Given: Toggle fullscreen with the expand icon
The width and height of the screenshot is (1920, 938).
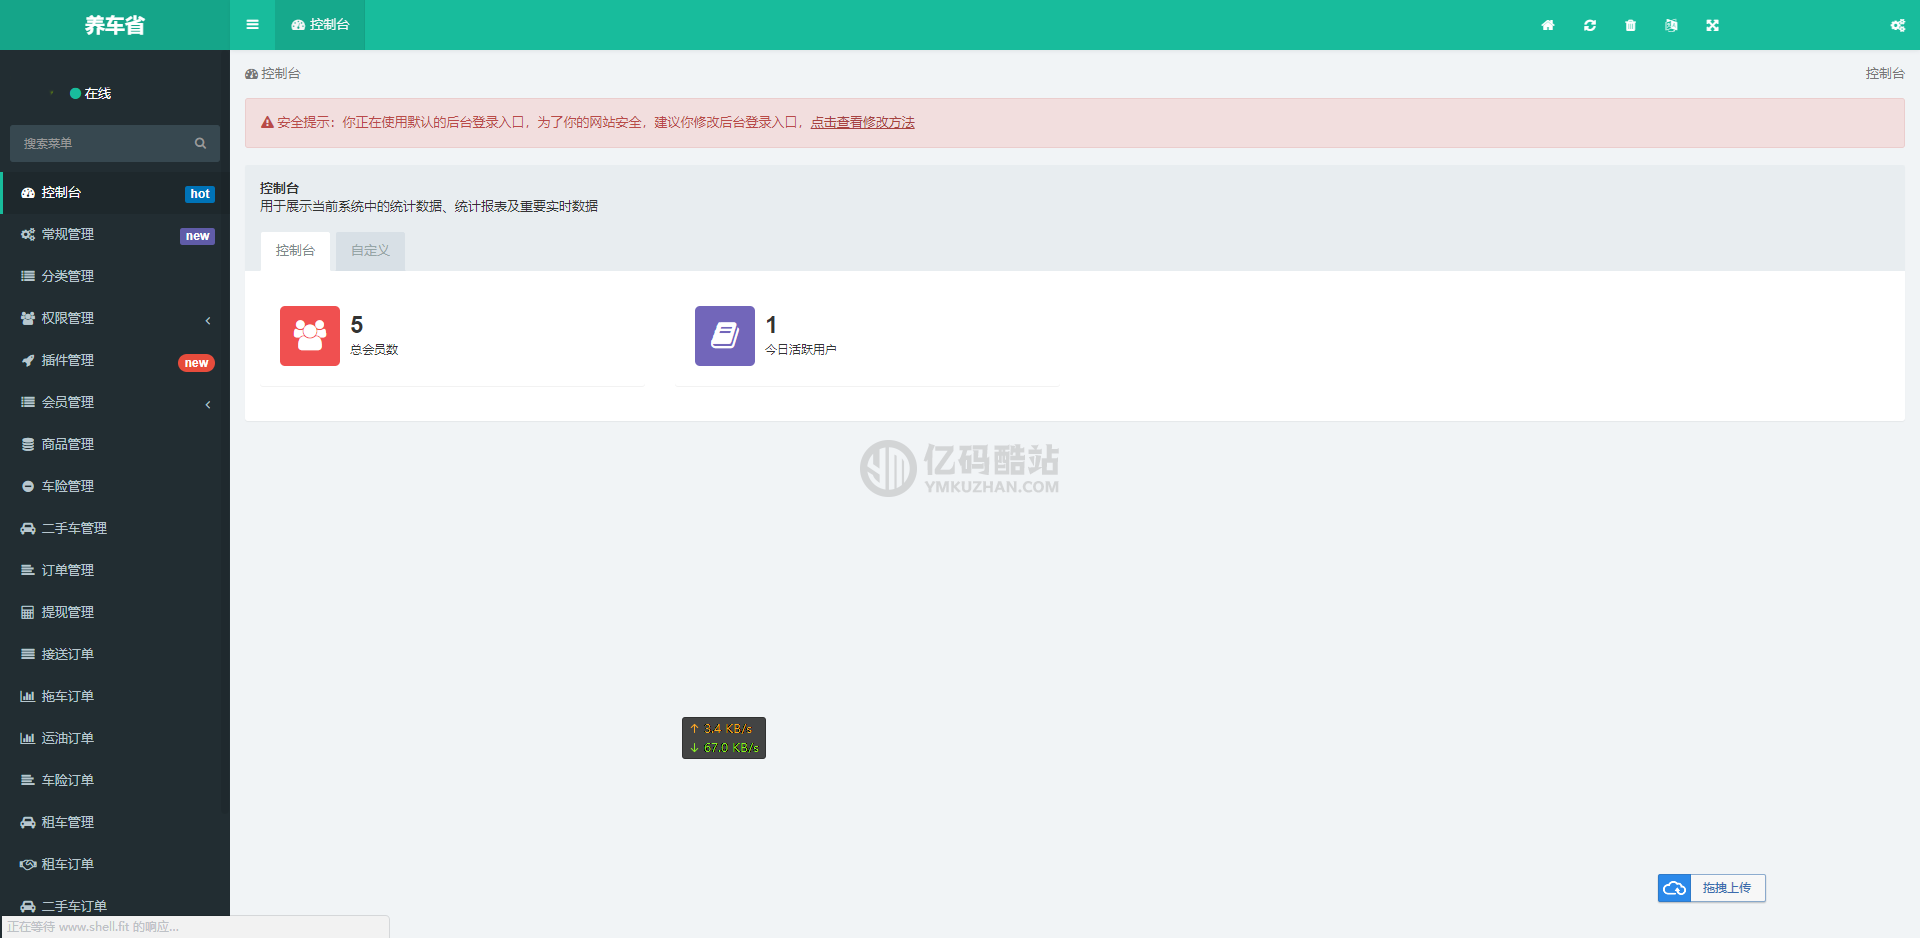Looking at the screenshot, I should point(1713,25).
